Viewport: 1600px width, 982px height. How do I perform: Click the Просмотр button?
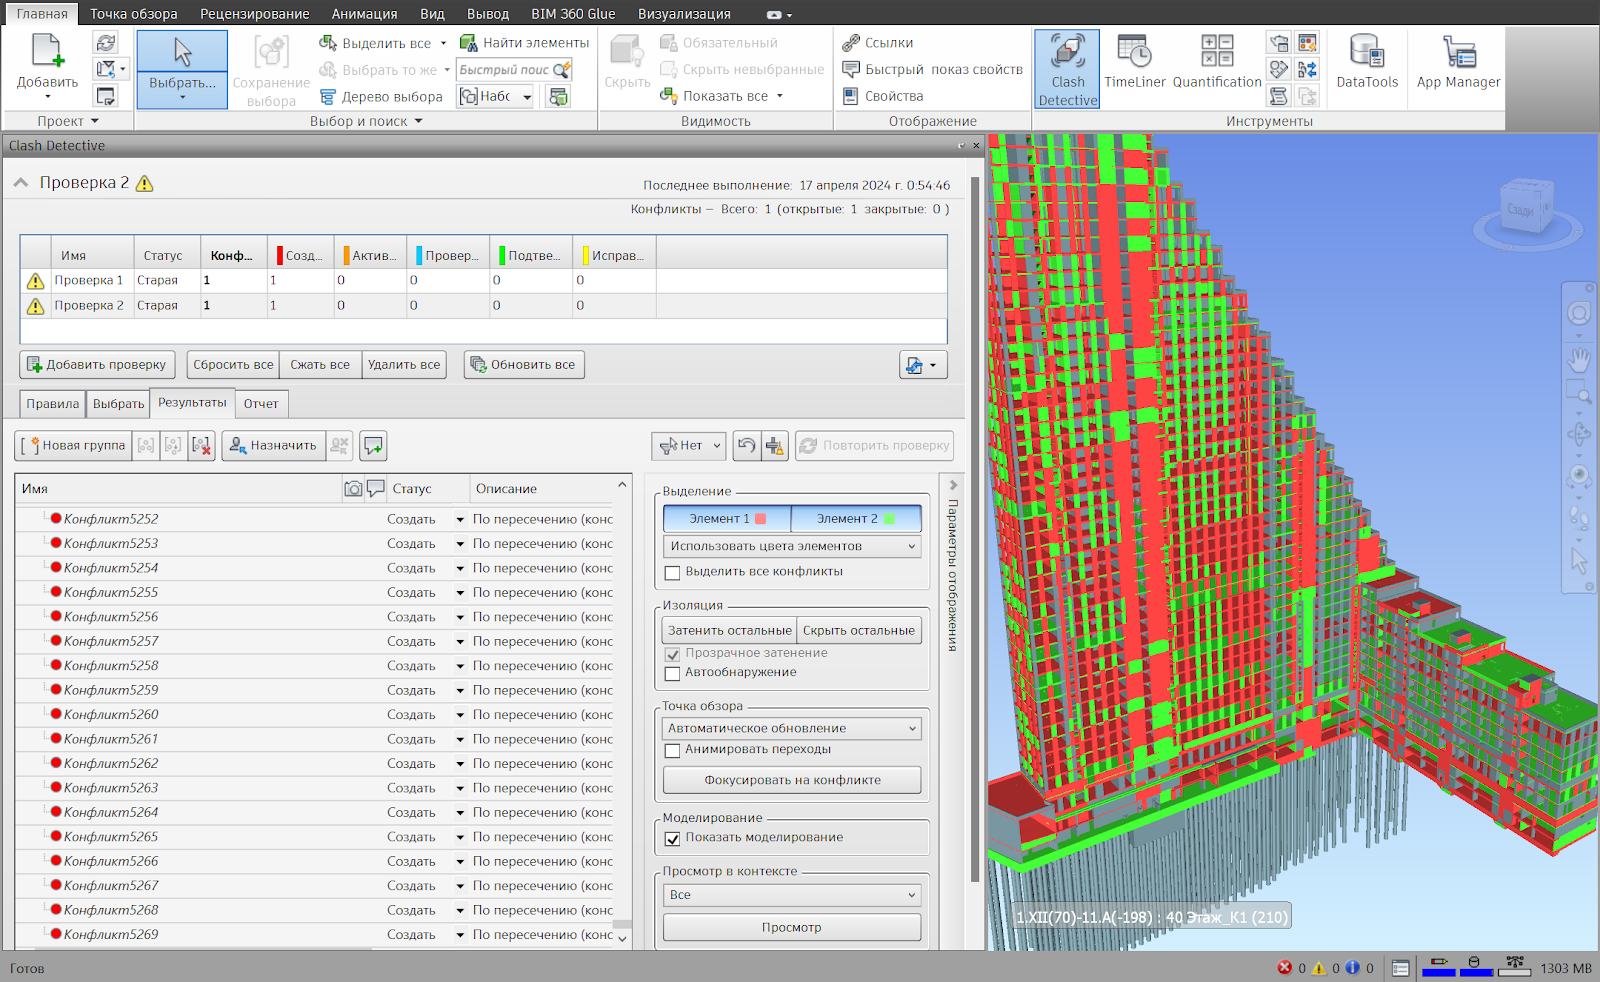point(792,928)
